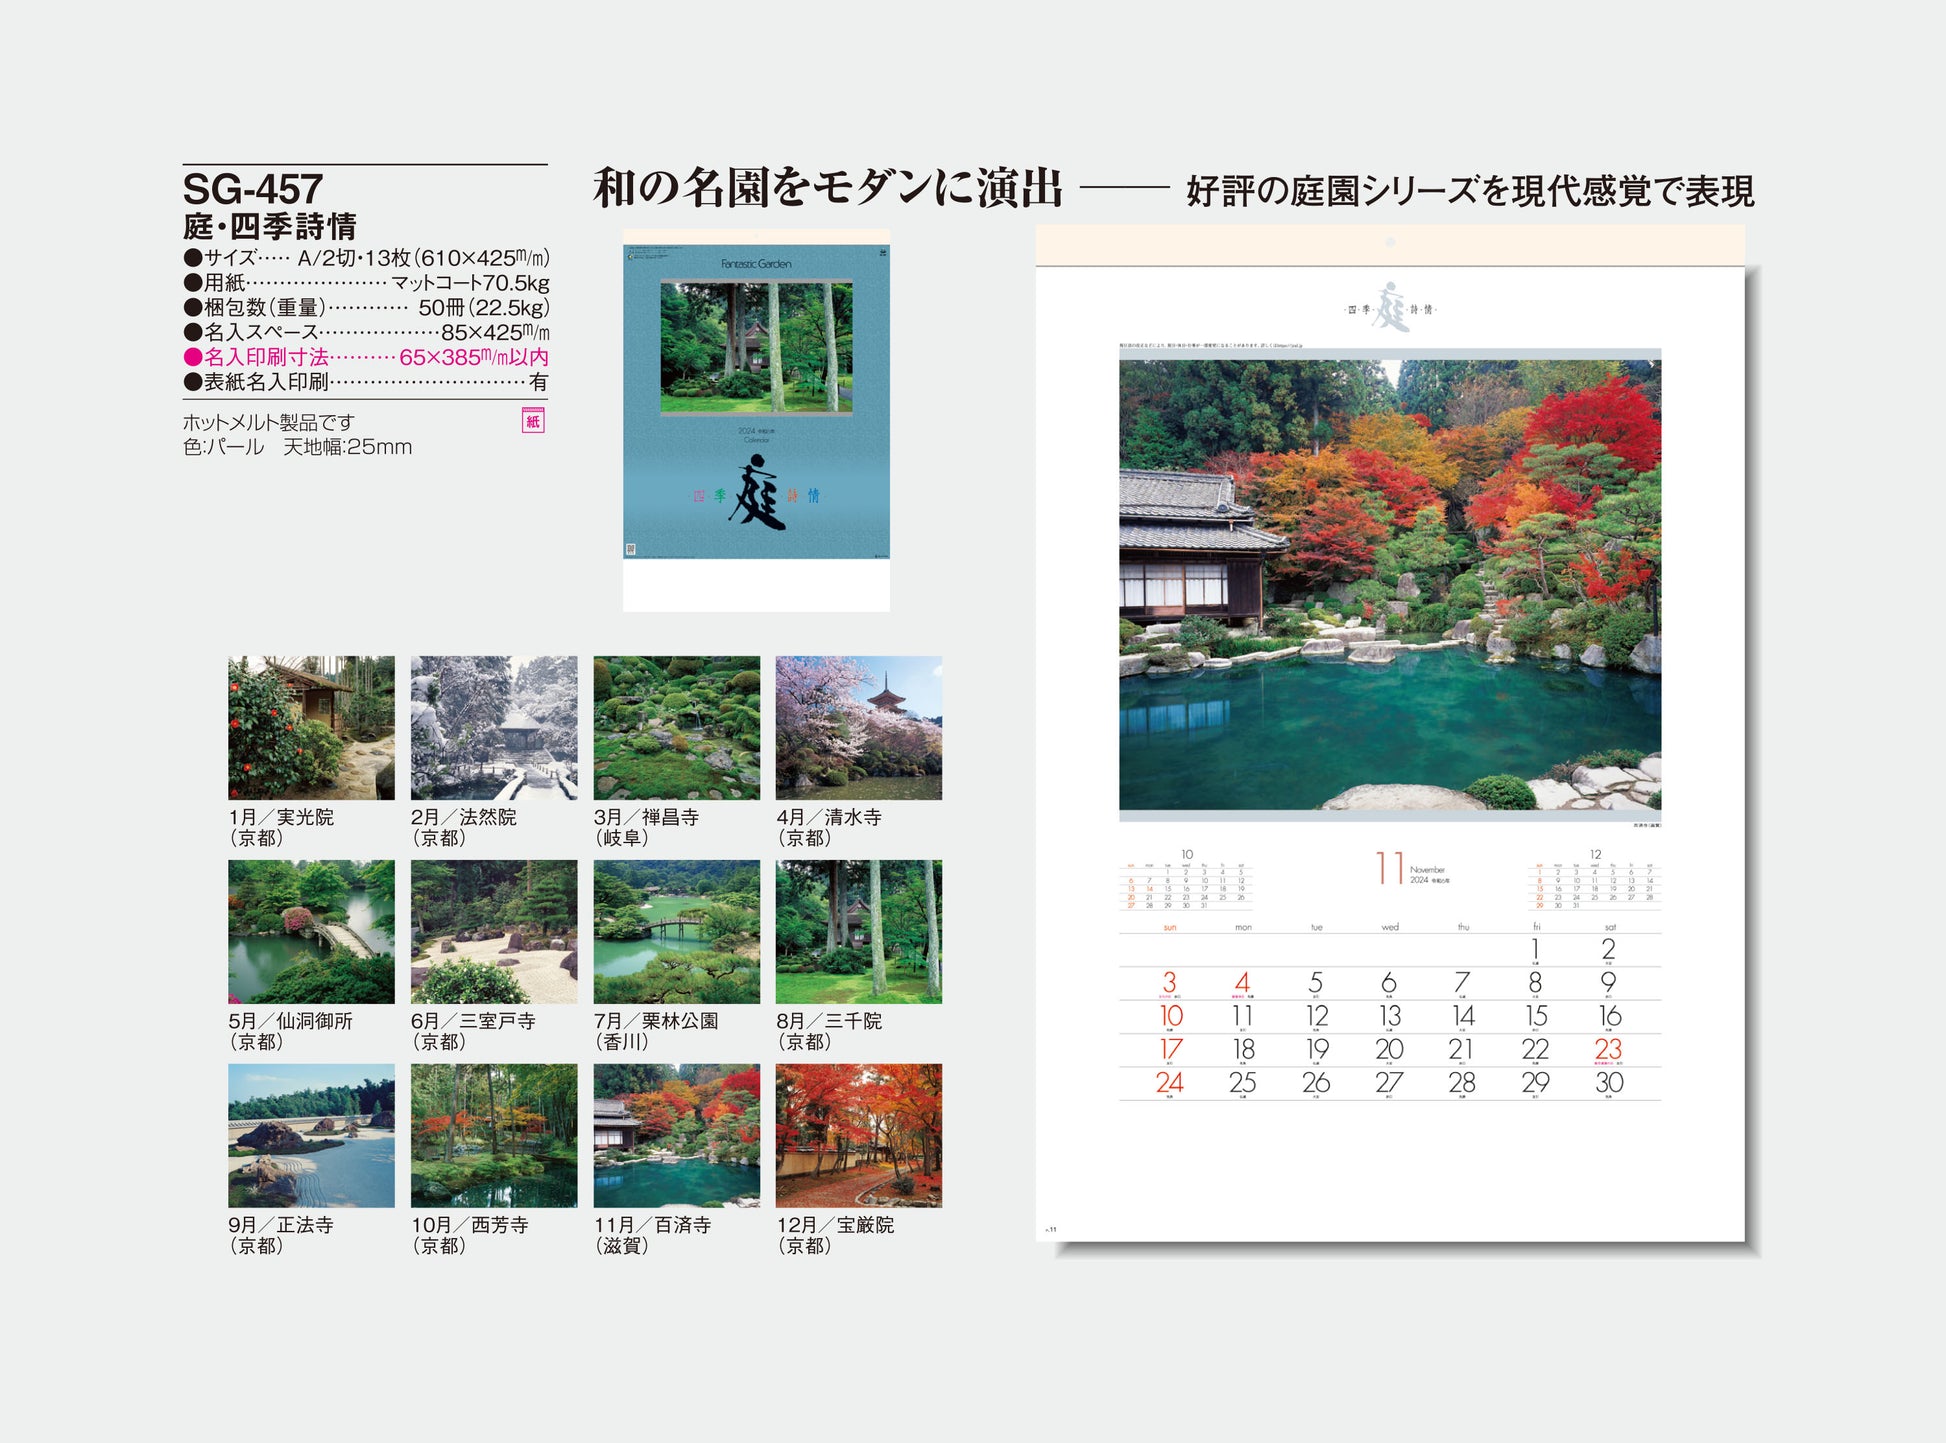Select the August 三千院 thumbnail

pos(858,931)
